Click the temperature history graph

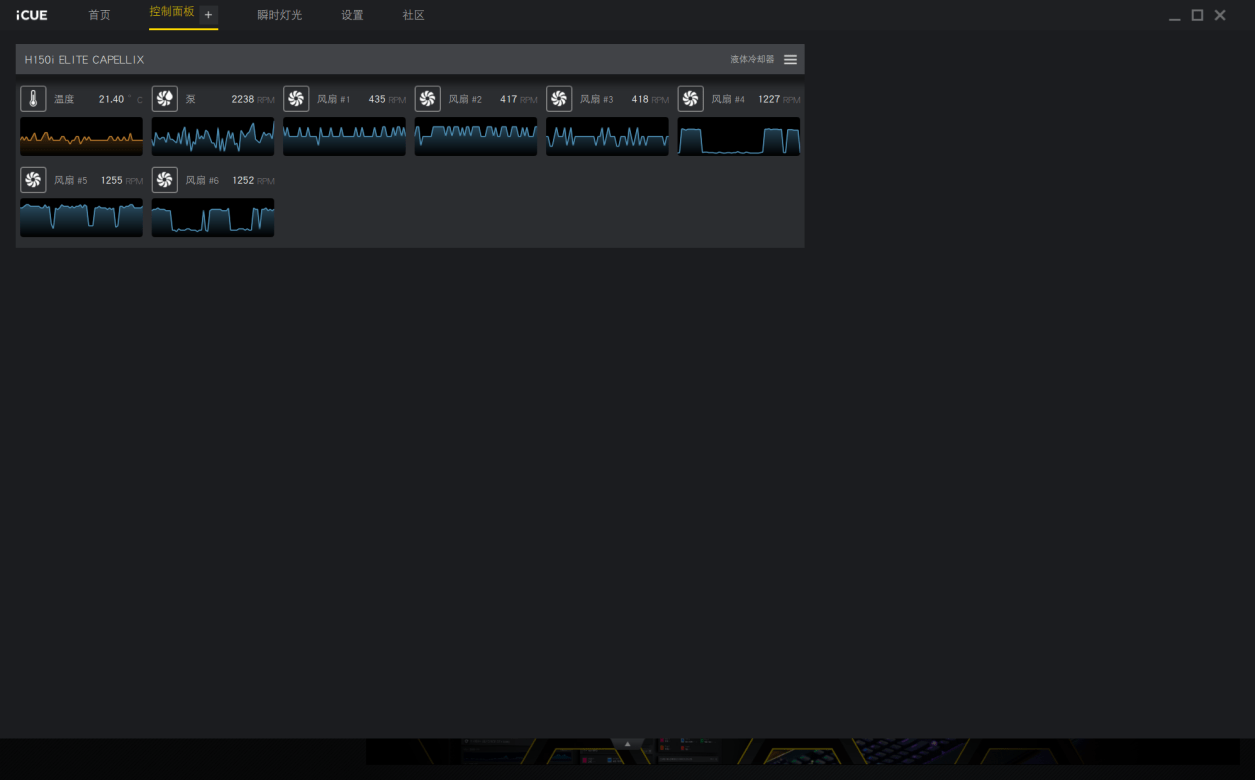(x=81, y=136)
